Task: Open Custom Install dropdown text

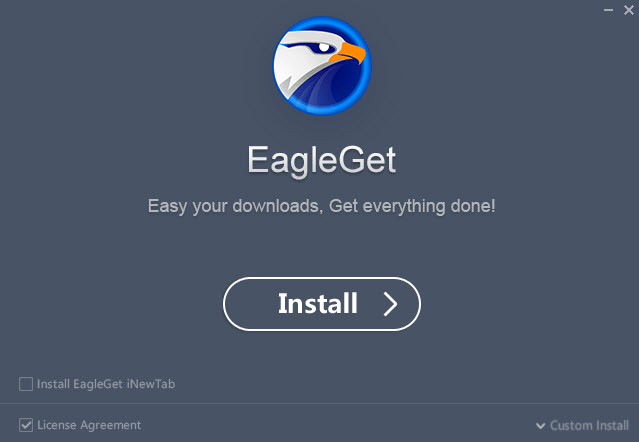Action: (589, 426)
